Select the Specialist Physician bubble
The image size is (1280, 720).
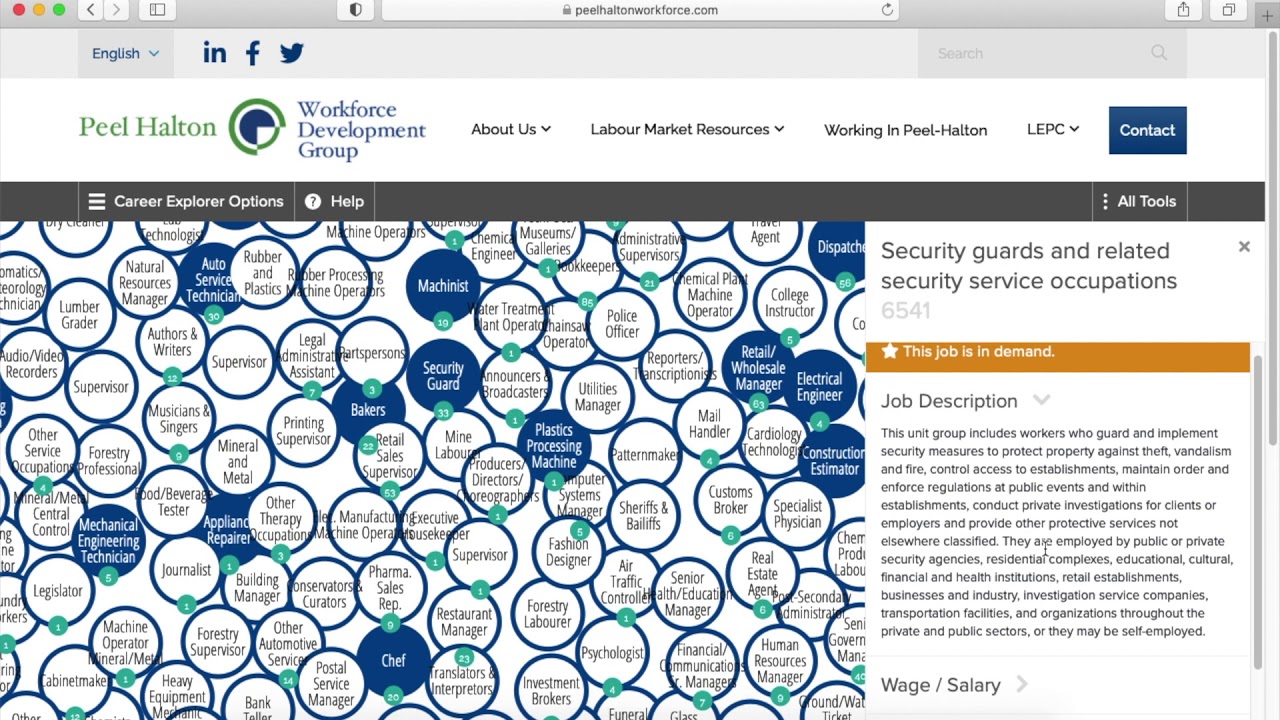click(x=797, y=514)
